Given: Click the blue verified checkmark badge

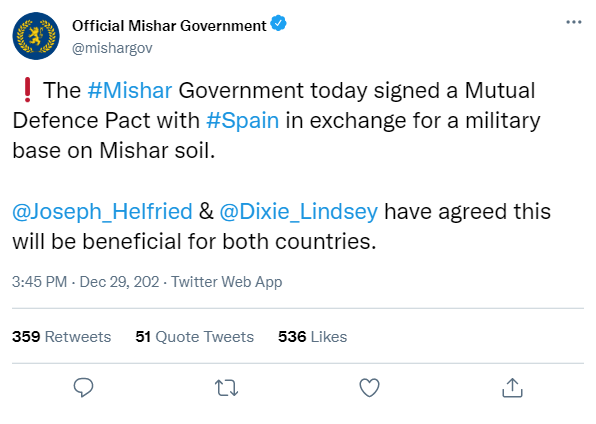Looking at the screenshot, I should coord(278,24).
